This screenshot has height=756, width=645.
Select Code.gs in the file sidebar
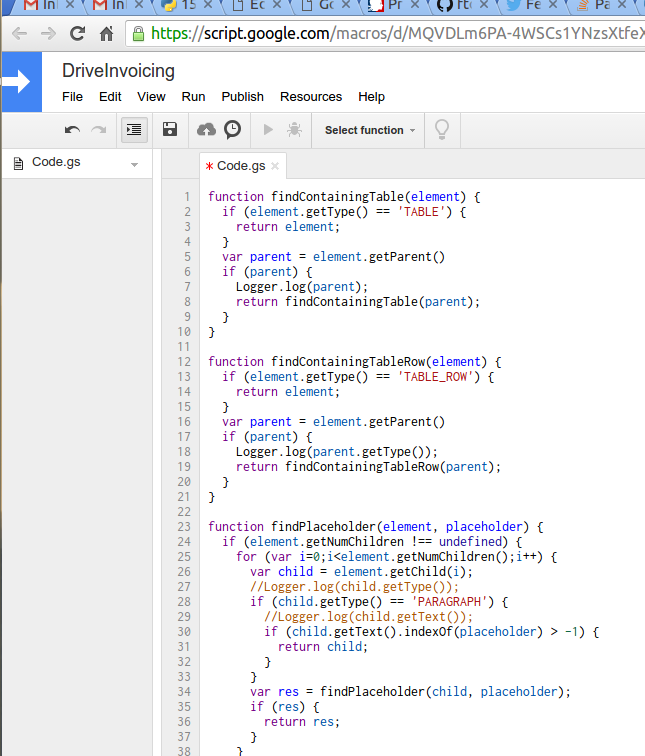click(x=56, y=162)
